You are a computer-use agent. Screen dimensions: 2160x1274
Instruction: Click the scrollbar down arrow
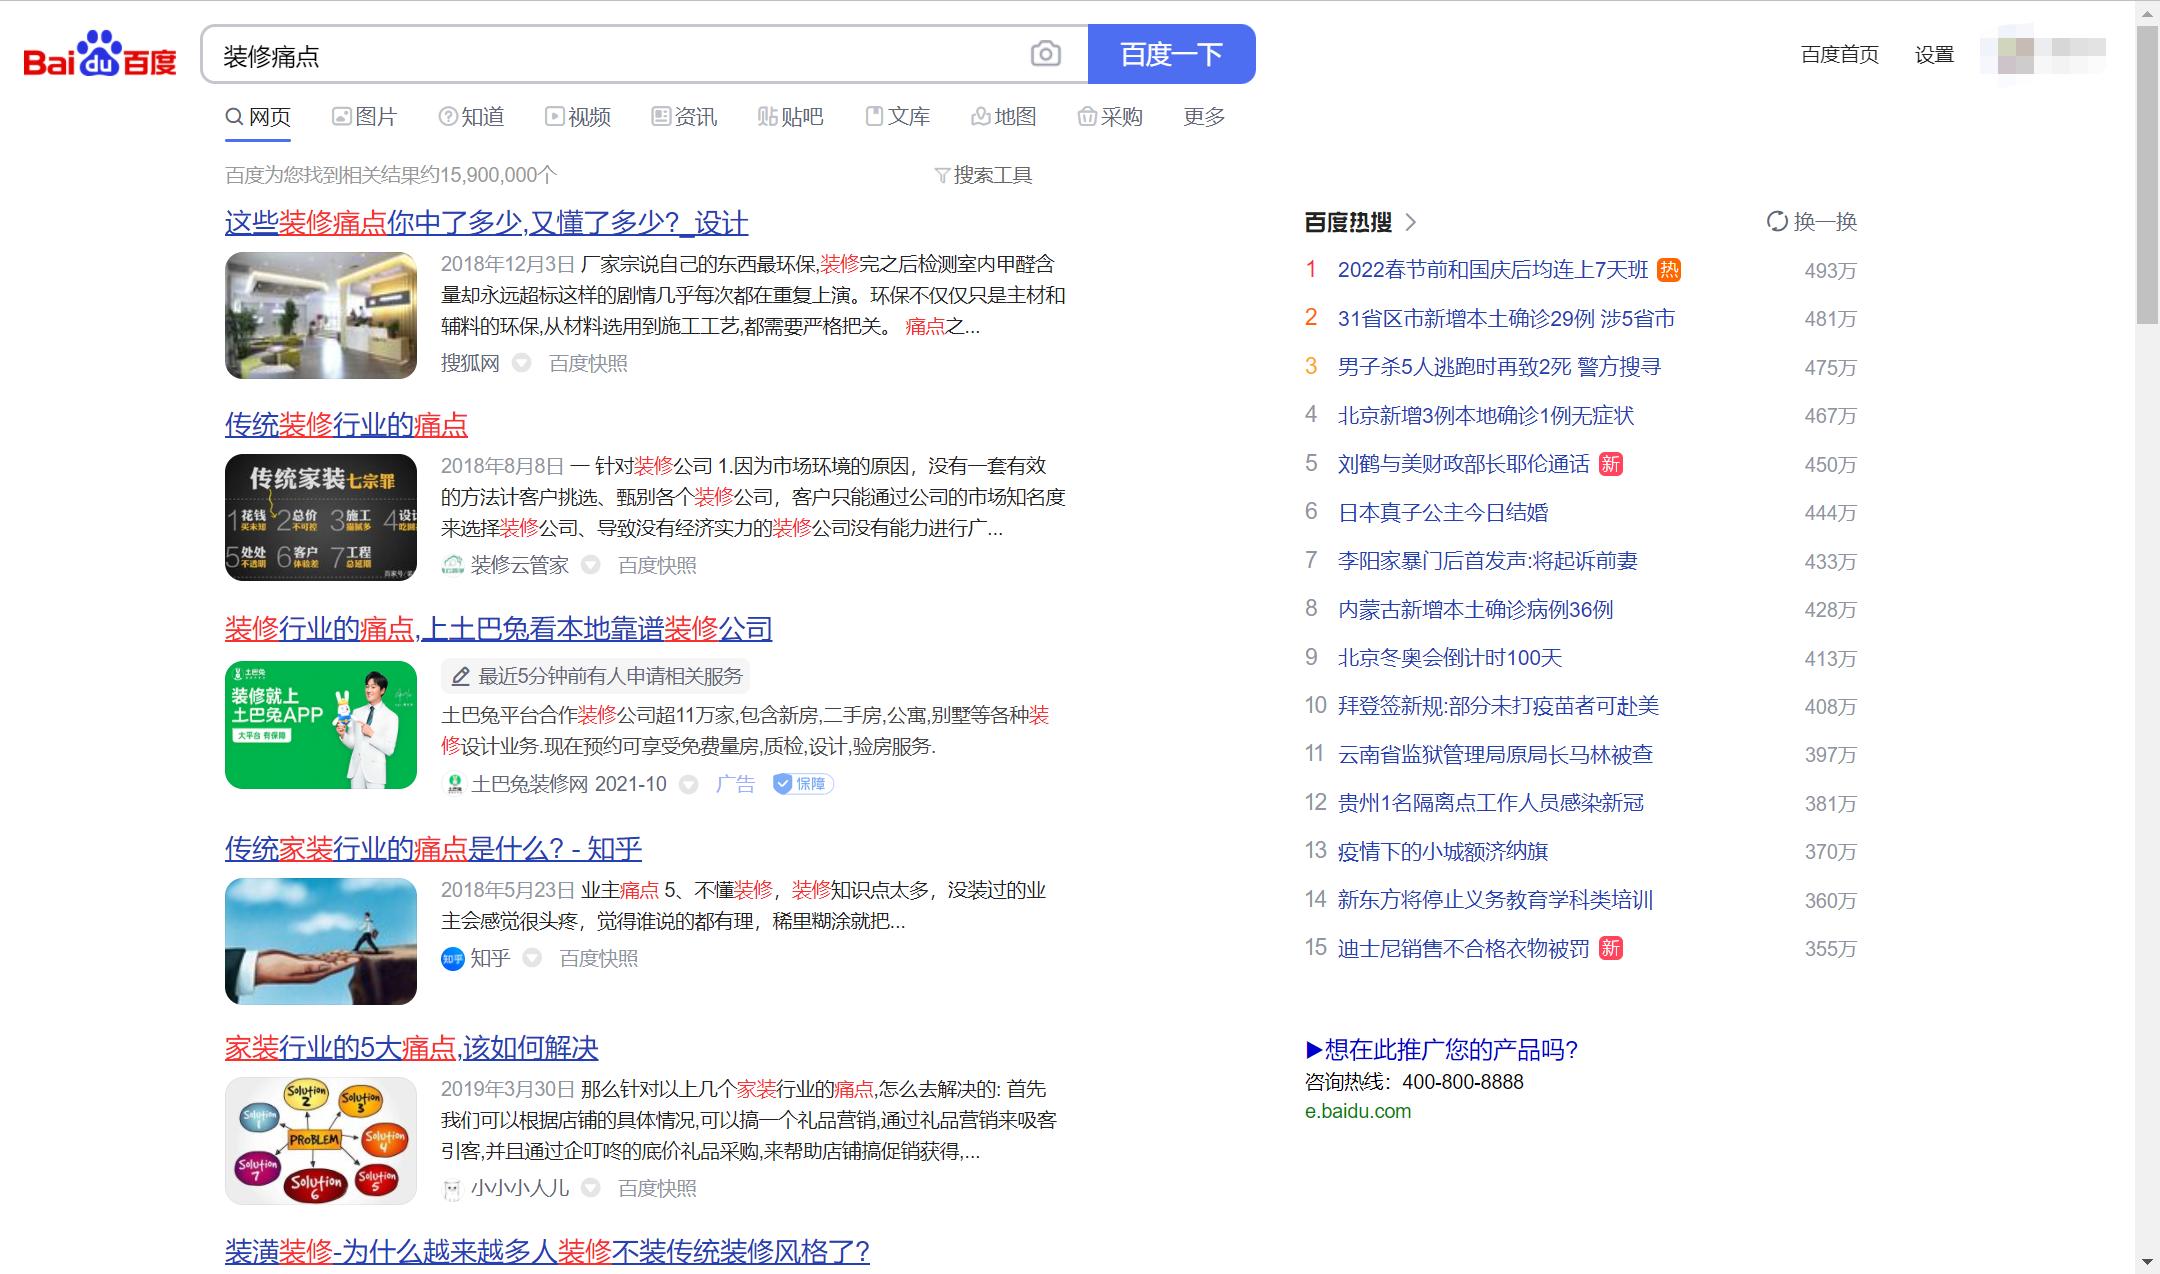(2147, 1262)
